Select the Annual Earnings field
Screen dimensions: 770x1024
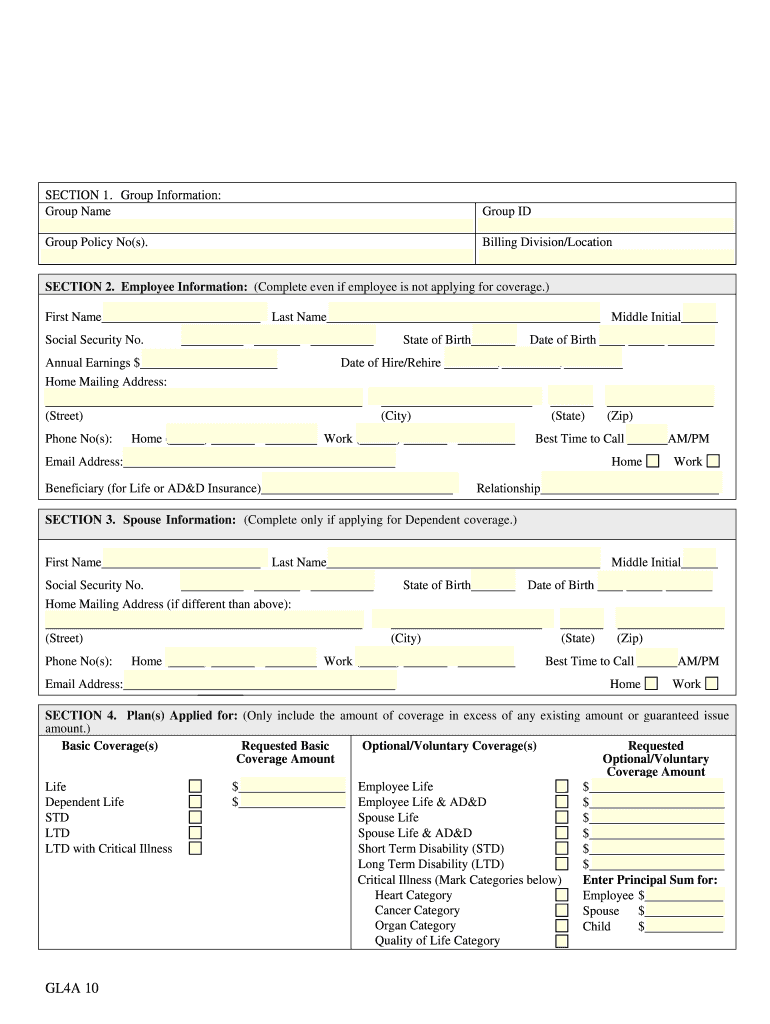(208, 361)
